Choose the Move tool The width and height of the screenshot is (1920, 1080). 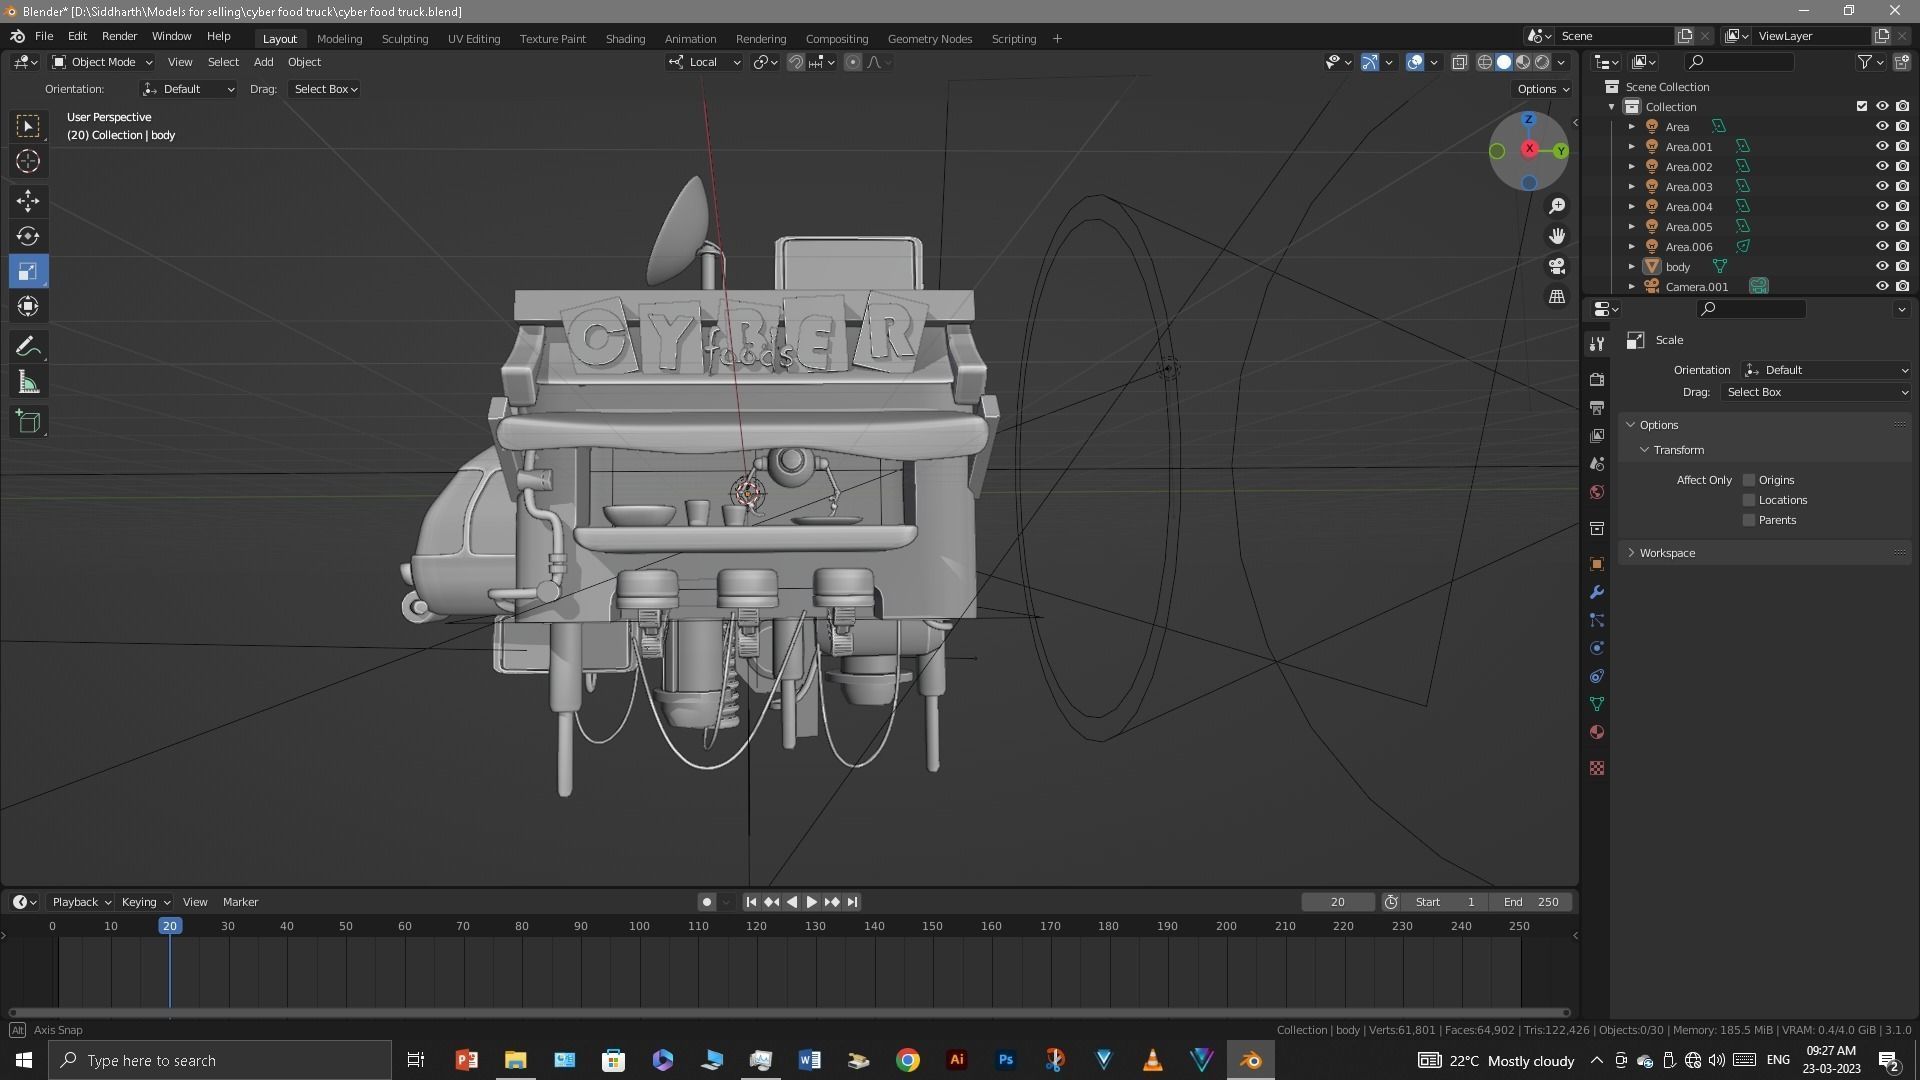[x=28, y=201]
